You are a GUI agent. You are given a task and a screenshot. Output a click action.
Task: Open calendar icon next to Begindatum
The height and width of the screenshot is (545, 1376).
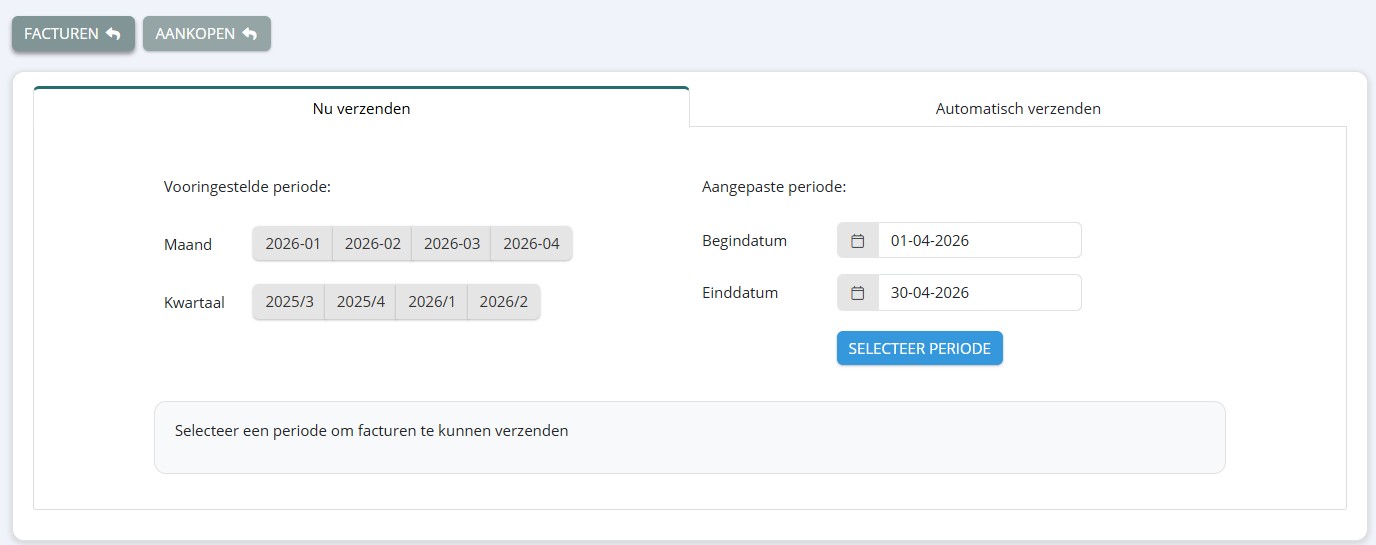857,241
